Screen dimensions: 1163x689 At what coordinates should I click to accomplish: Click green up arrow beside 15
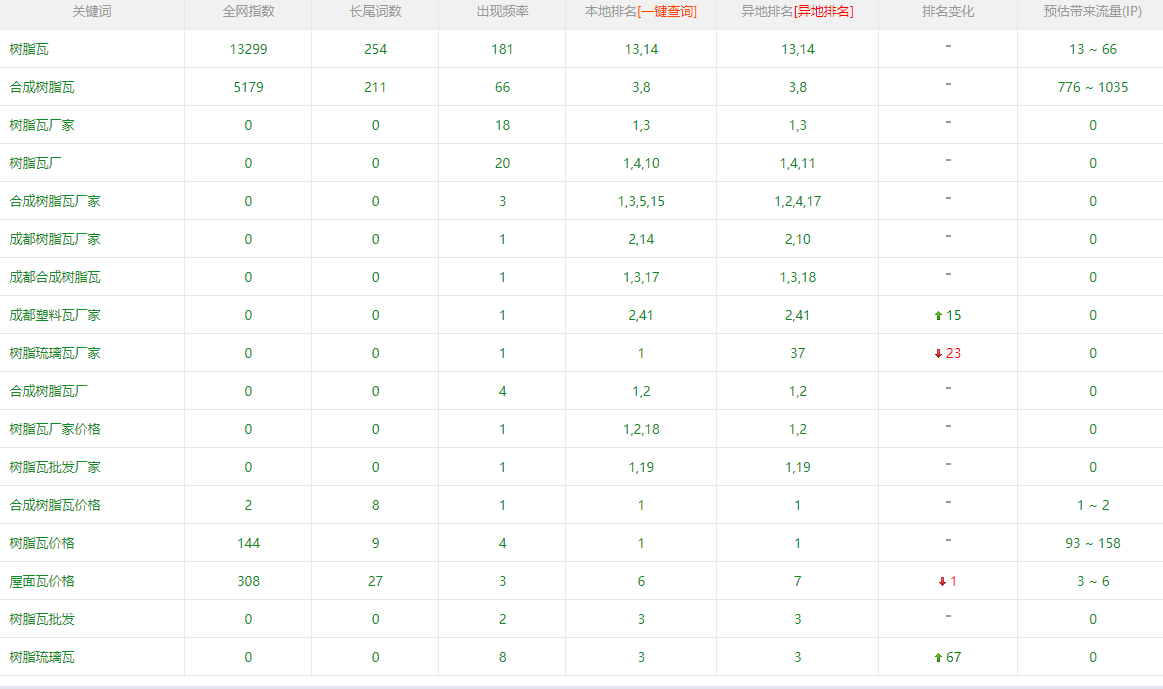937,316
